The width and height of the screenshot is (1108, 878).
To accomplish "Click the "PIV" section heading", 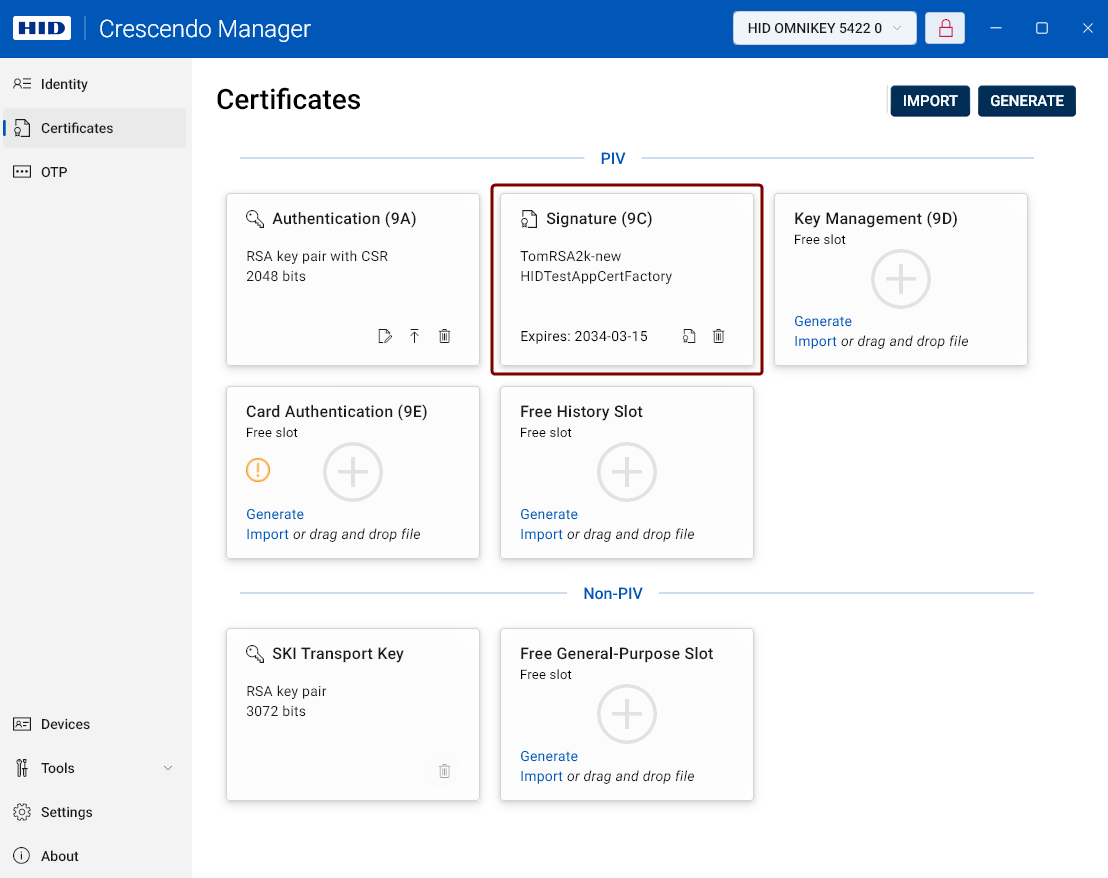I will point(613,158).
